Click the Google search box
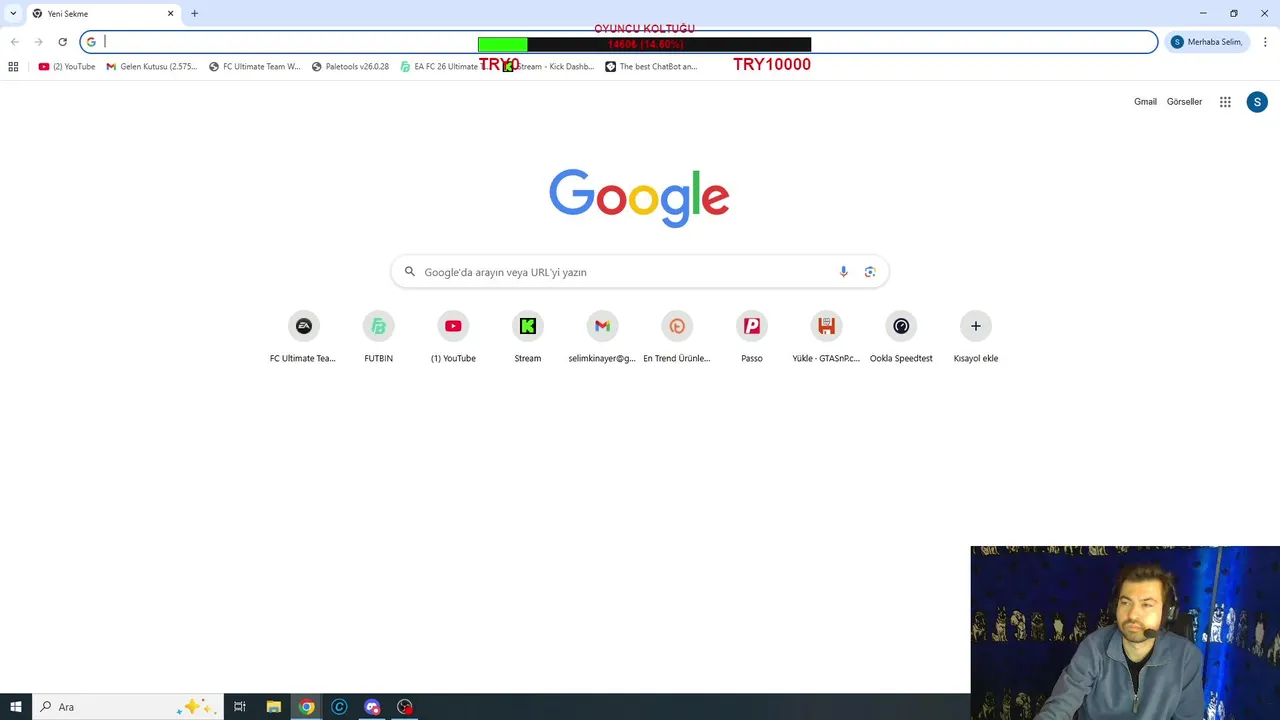Image resolution: width=1280 pixels, height=720 pixels. tap(640, 272)
